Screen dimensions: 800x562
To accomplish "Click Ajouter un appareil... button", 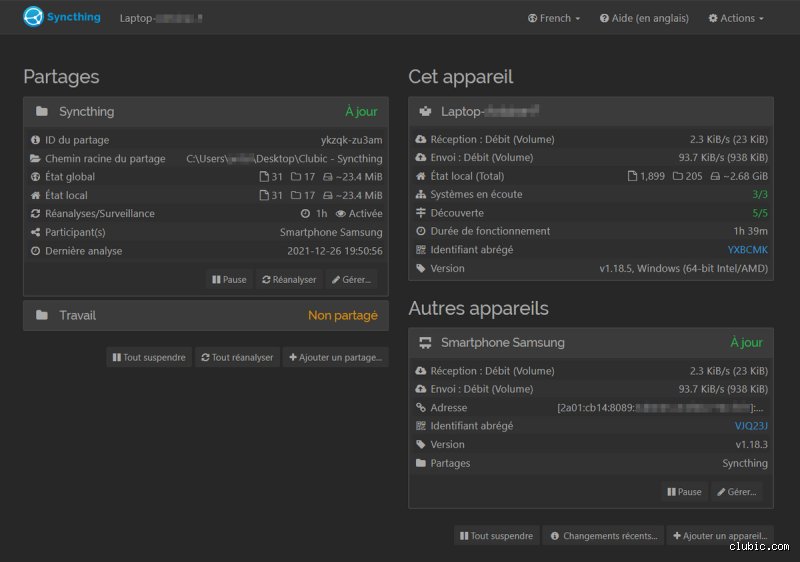I will pyautogui.click(x=720, y=536).
